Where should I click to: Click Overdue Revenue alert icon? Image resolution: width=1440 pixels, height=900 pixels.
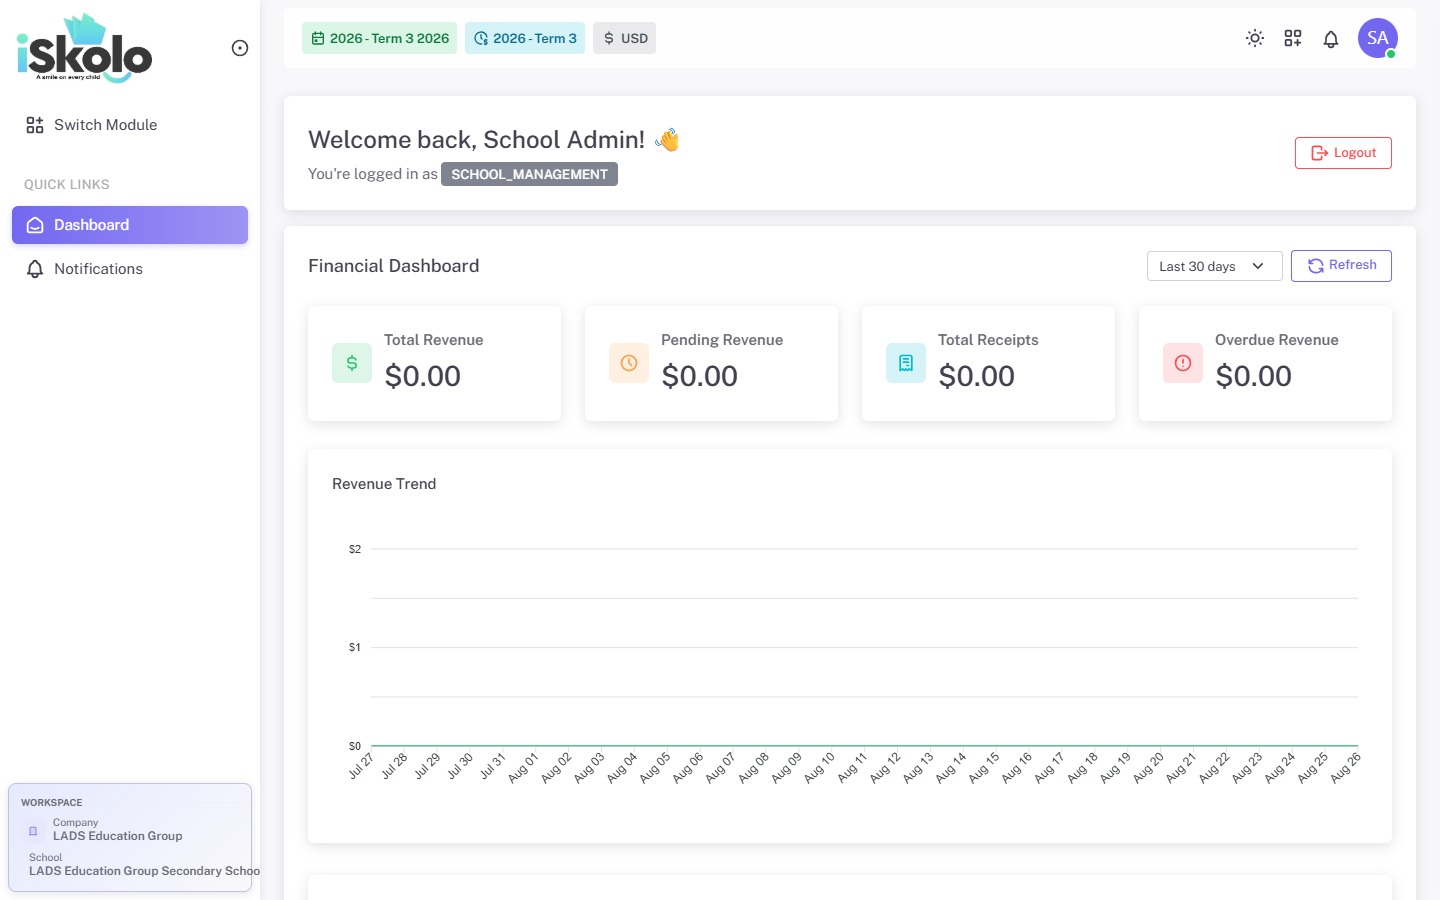point(1183,363)
